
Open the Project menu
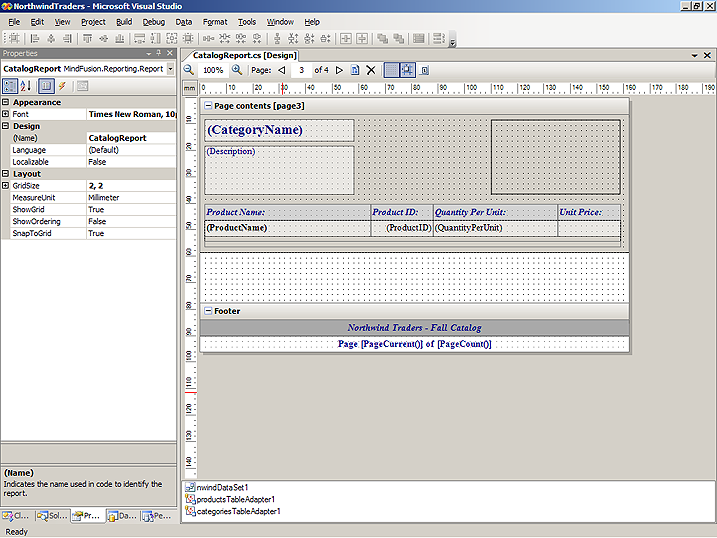tap(93, 21)
